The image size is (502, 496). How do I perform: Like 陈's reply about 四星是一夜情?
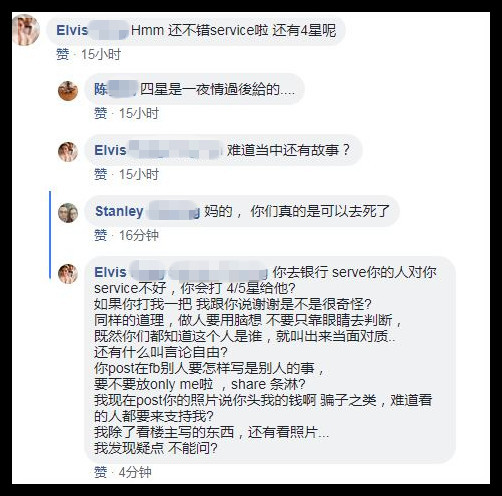[x=100, y=113]
